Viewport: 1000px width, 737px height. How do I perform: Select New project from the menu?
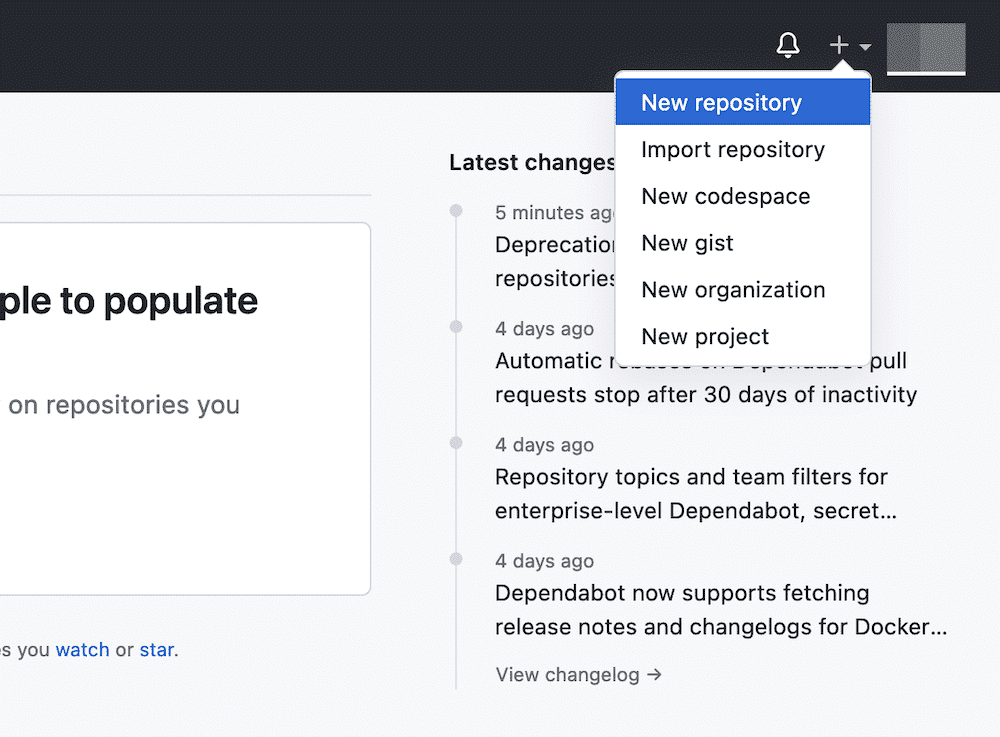point(704,336)
